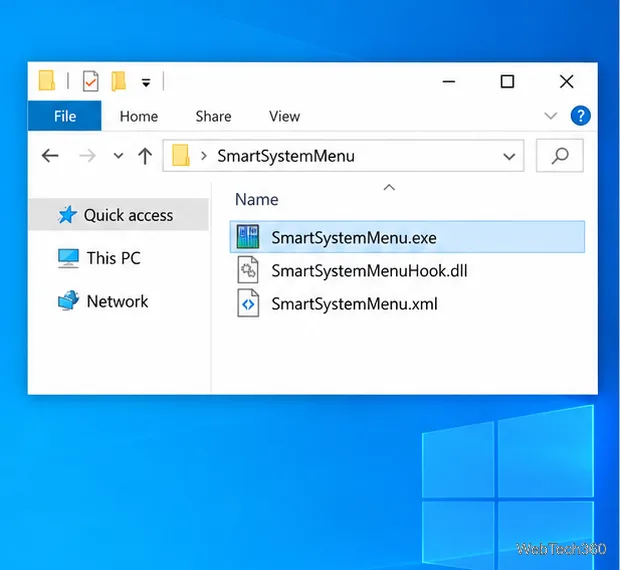The image size is (620, 570).
Task: Switch to the View ribbon tab
Action: [284, 117]
